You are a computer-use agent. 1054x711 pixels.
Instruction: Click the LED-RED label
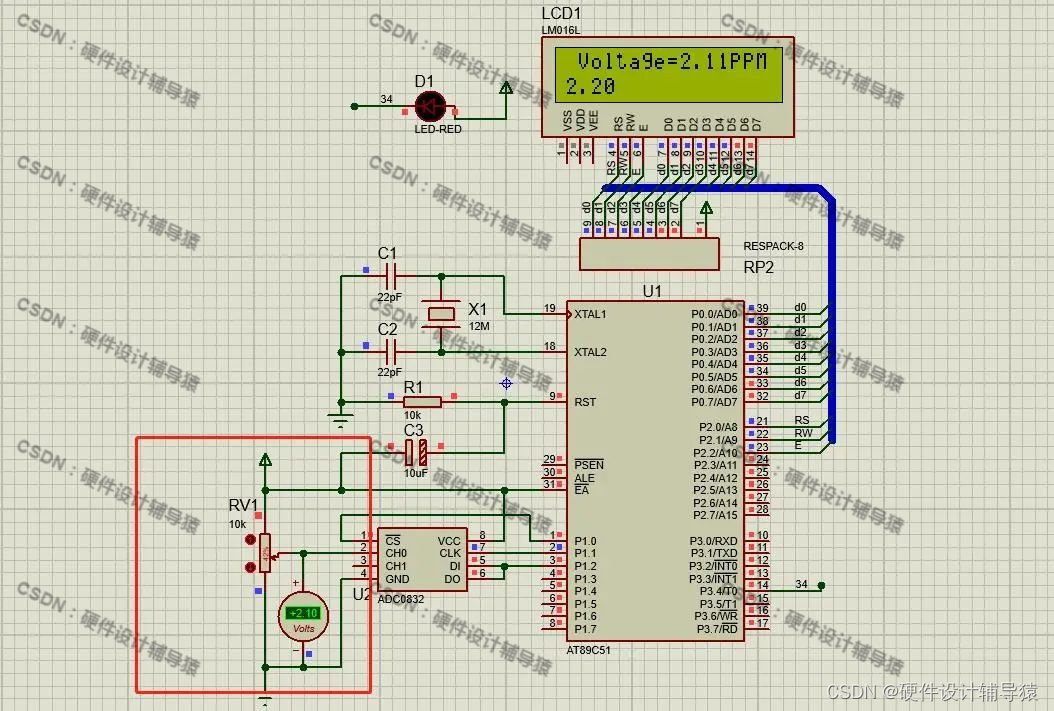[x=438, y=129]
